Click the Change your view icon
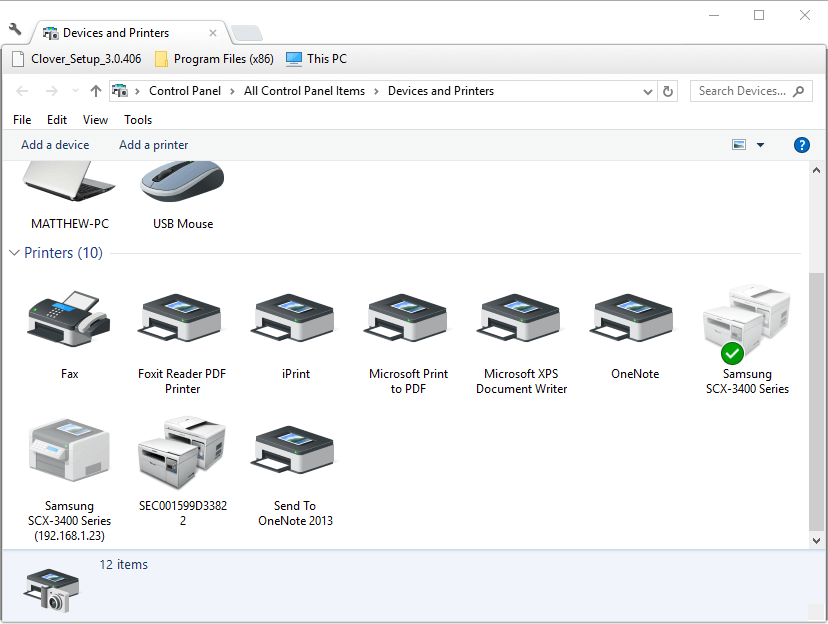828x624 pixels. tap(739, 145)
